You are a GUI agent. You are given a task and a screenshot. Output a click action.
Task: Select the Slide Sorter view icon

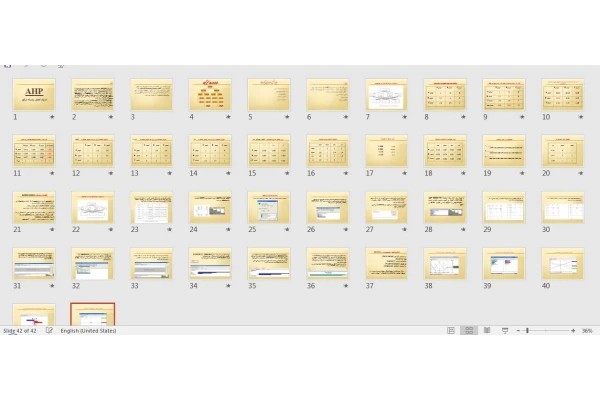(x=469, y=330)
